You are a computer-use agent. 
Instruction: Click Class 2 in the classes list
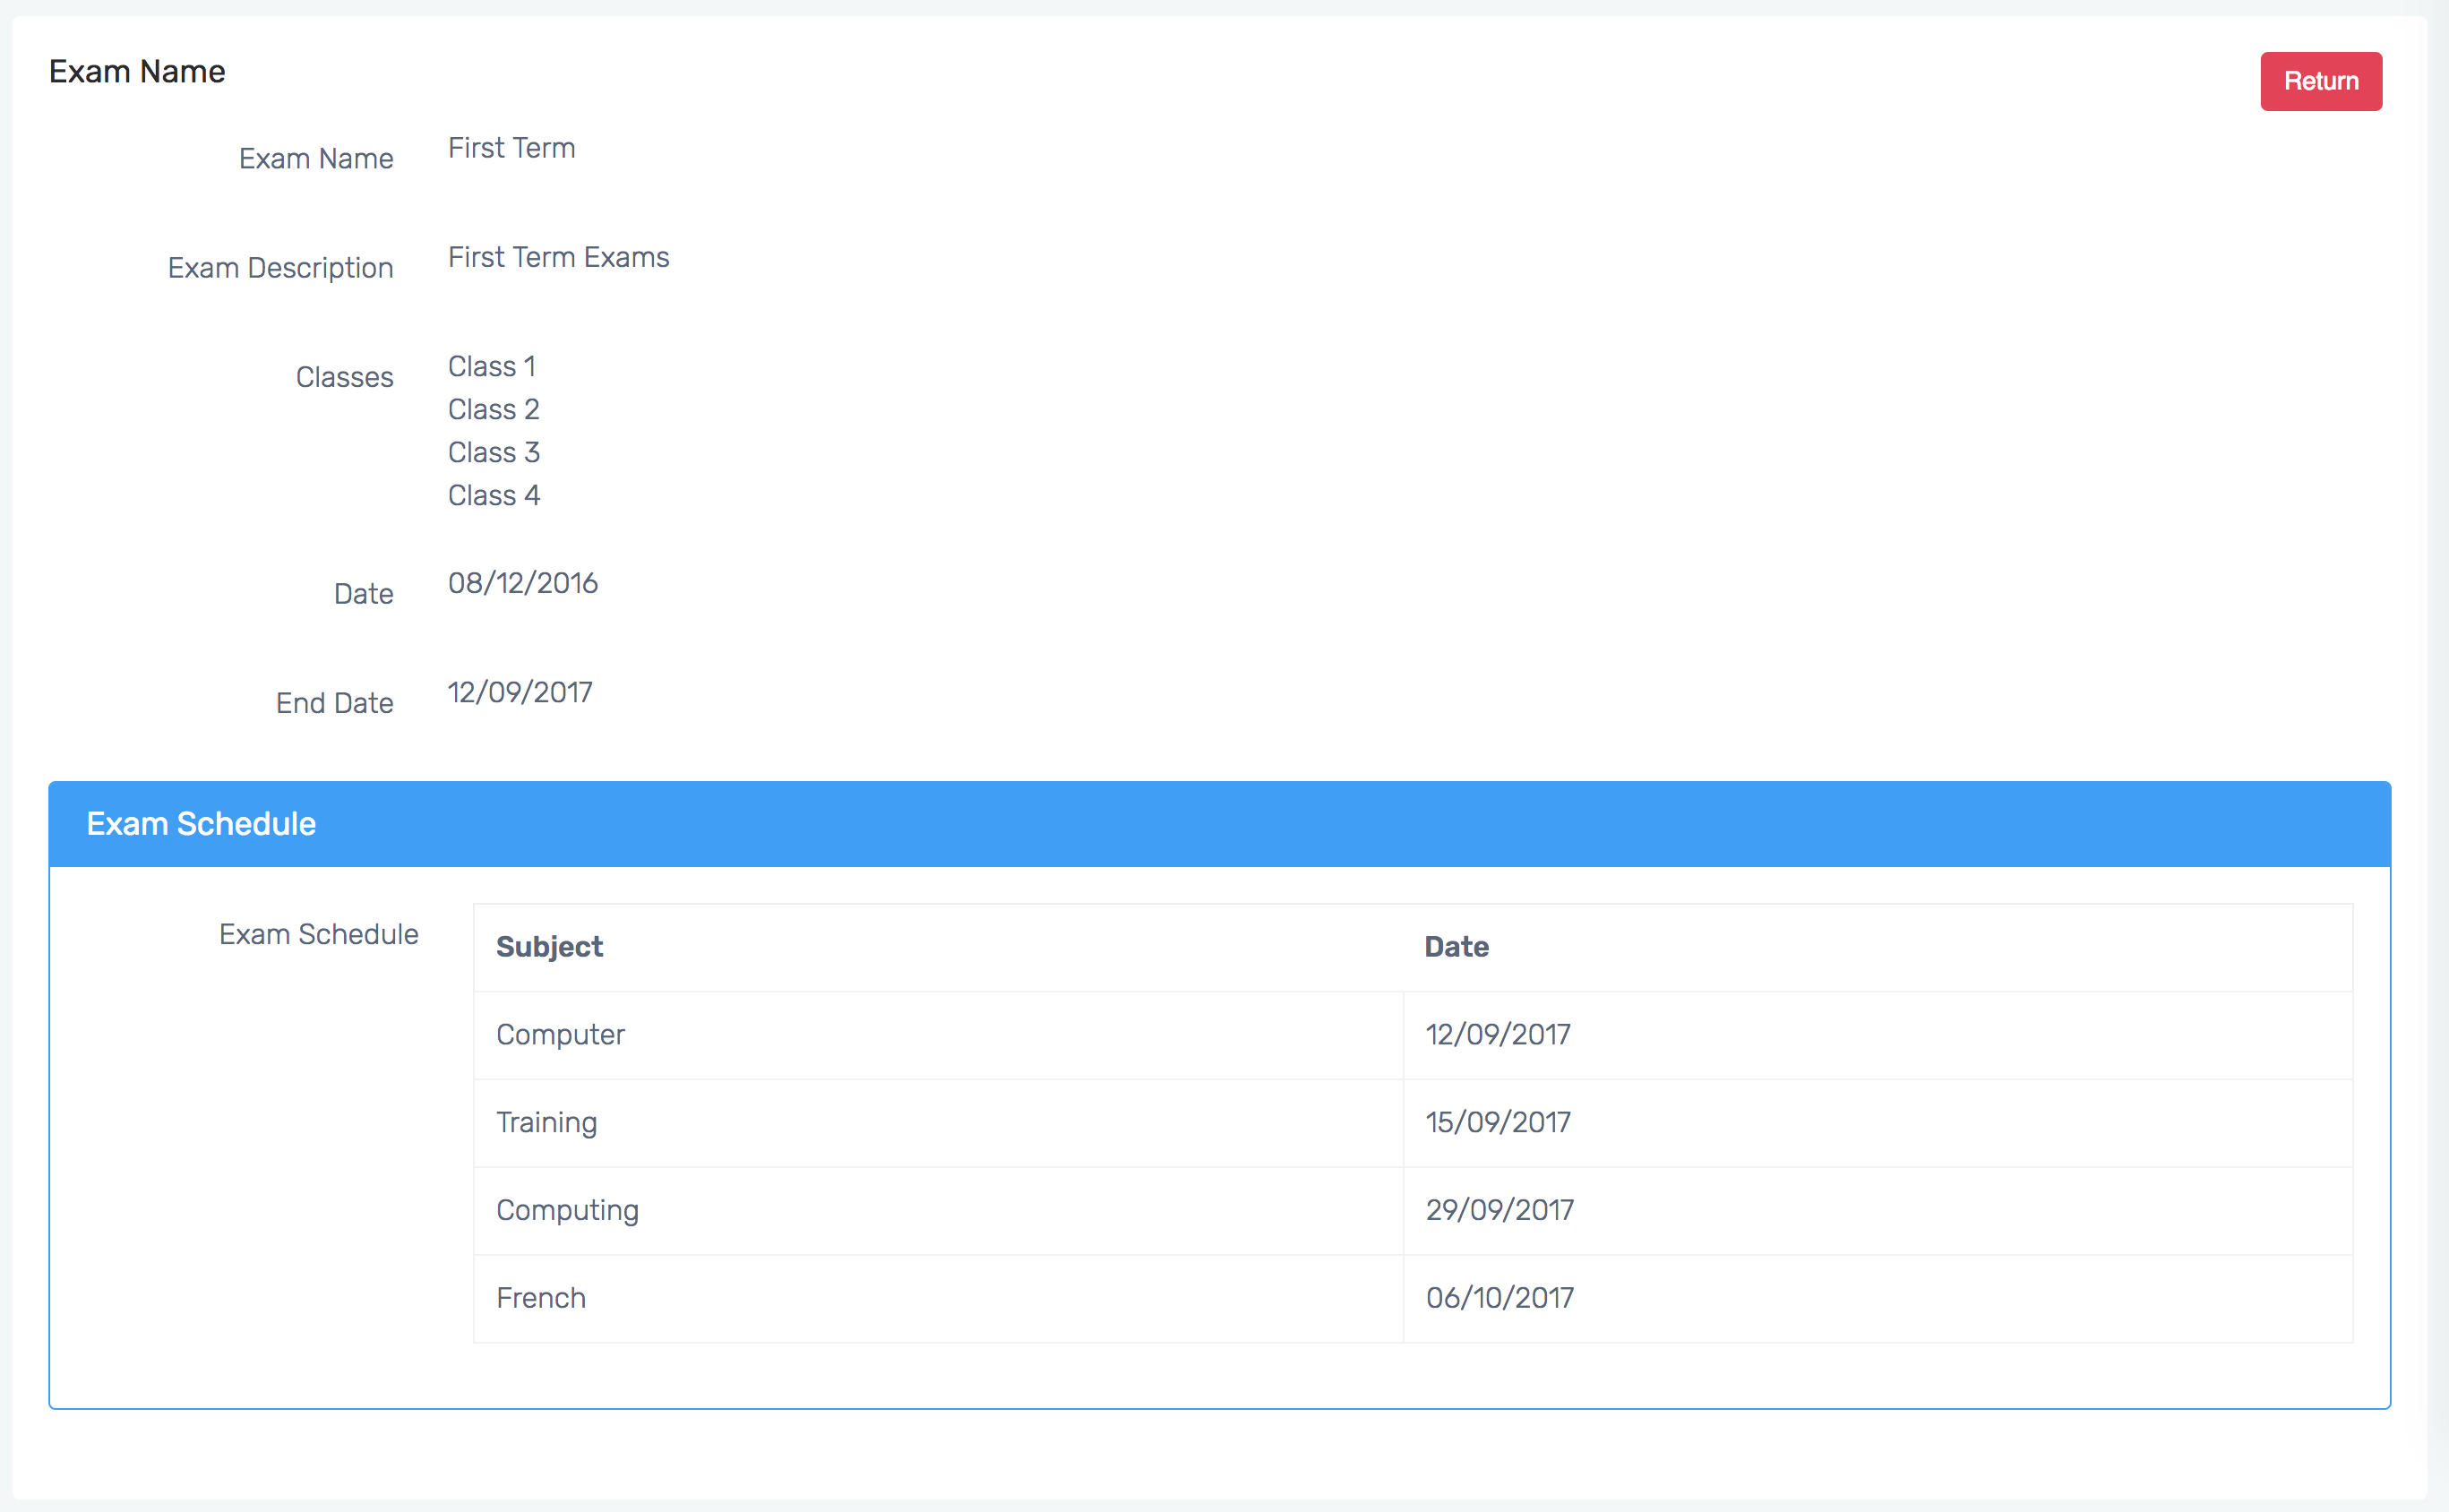[x=493, y=409]
